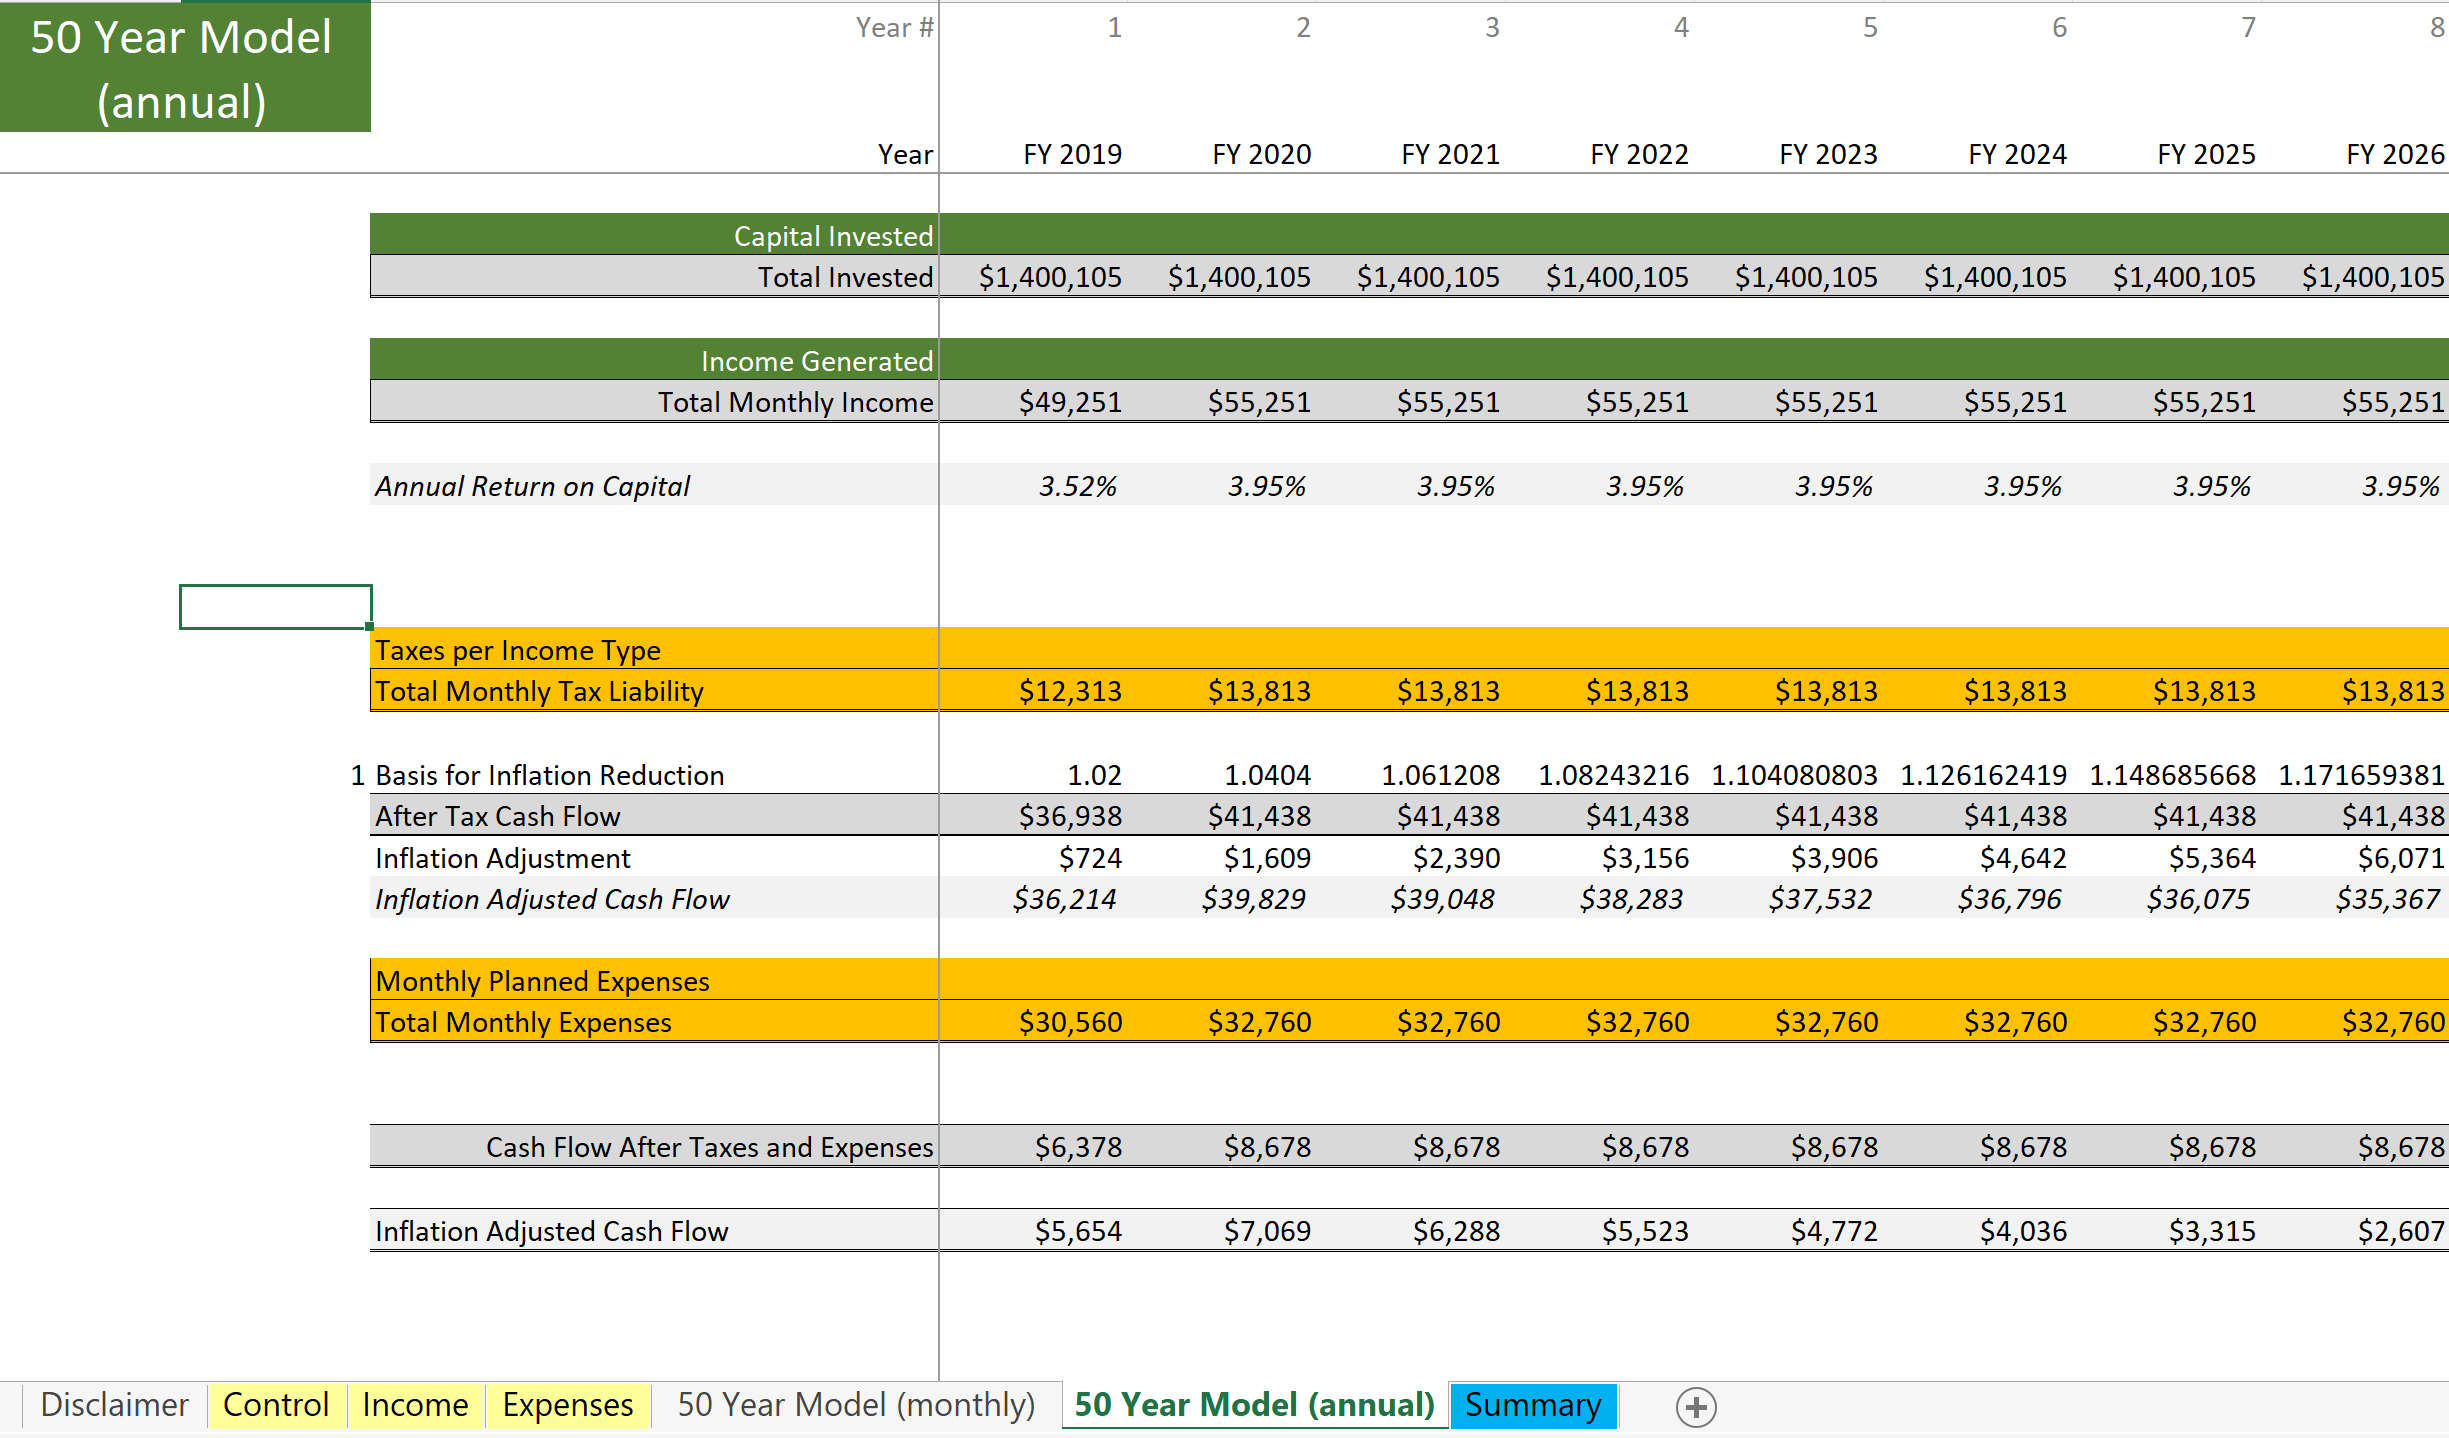Screen dimensions: 2449x1438
Task: Select the 1.02 inflation basis cell
Action: click(1094, 775)
